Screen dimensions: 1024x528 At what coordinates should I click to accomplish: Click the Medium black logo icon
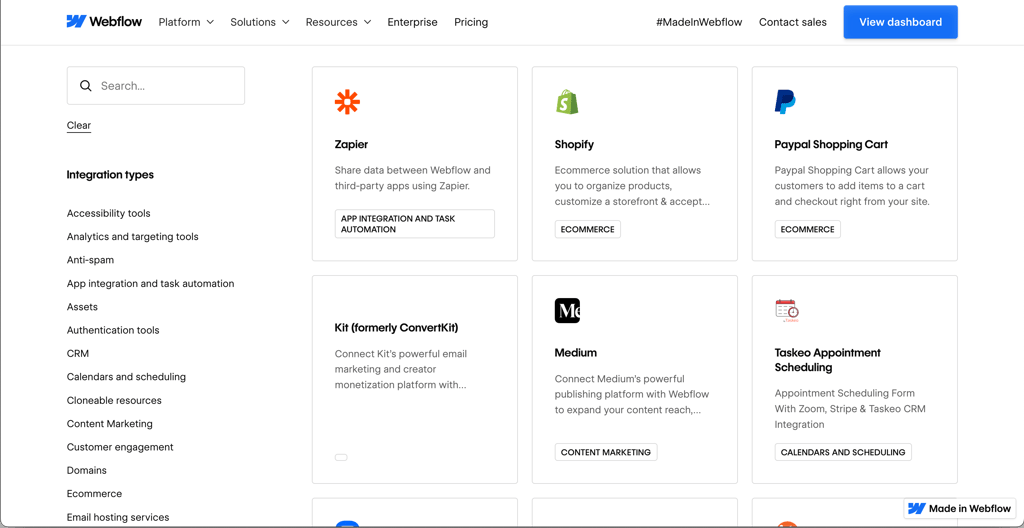tap(567, 310)
